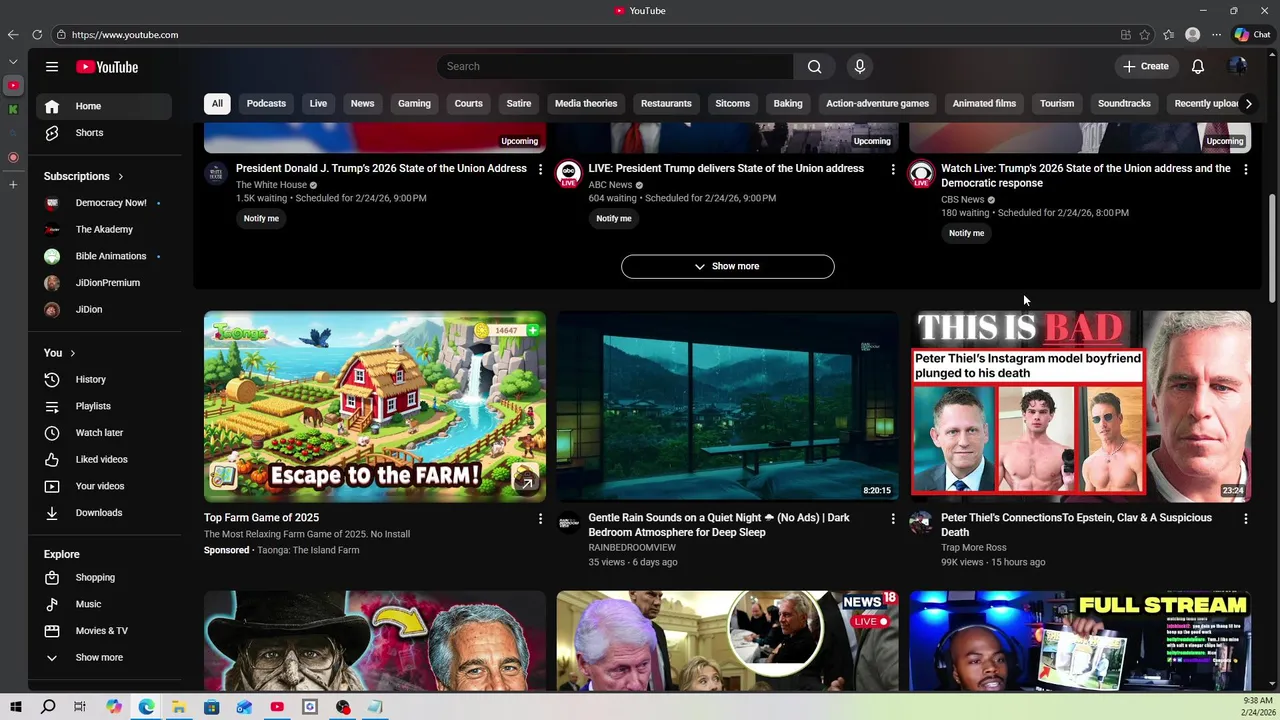The height and width of the screenshot is (720, 1280).
Task: Open taskbar Search magnifier
Action: [48, 707]
